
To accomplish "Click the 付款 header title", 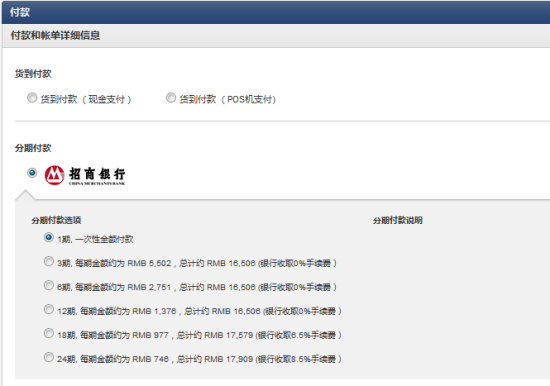I will point(20,12).
